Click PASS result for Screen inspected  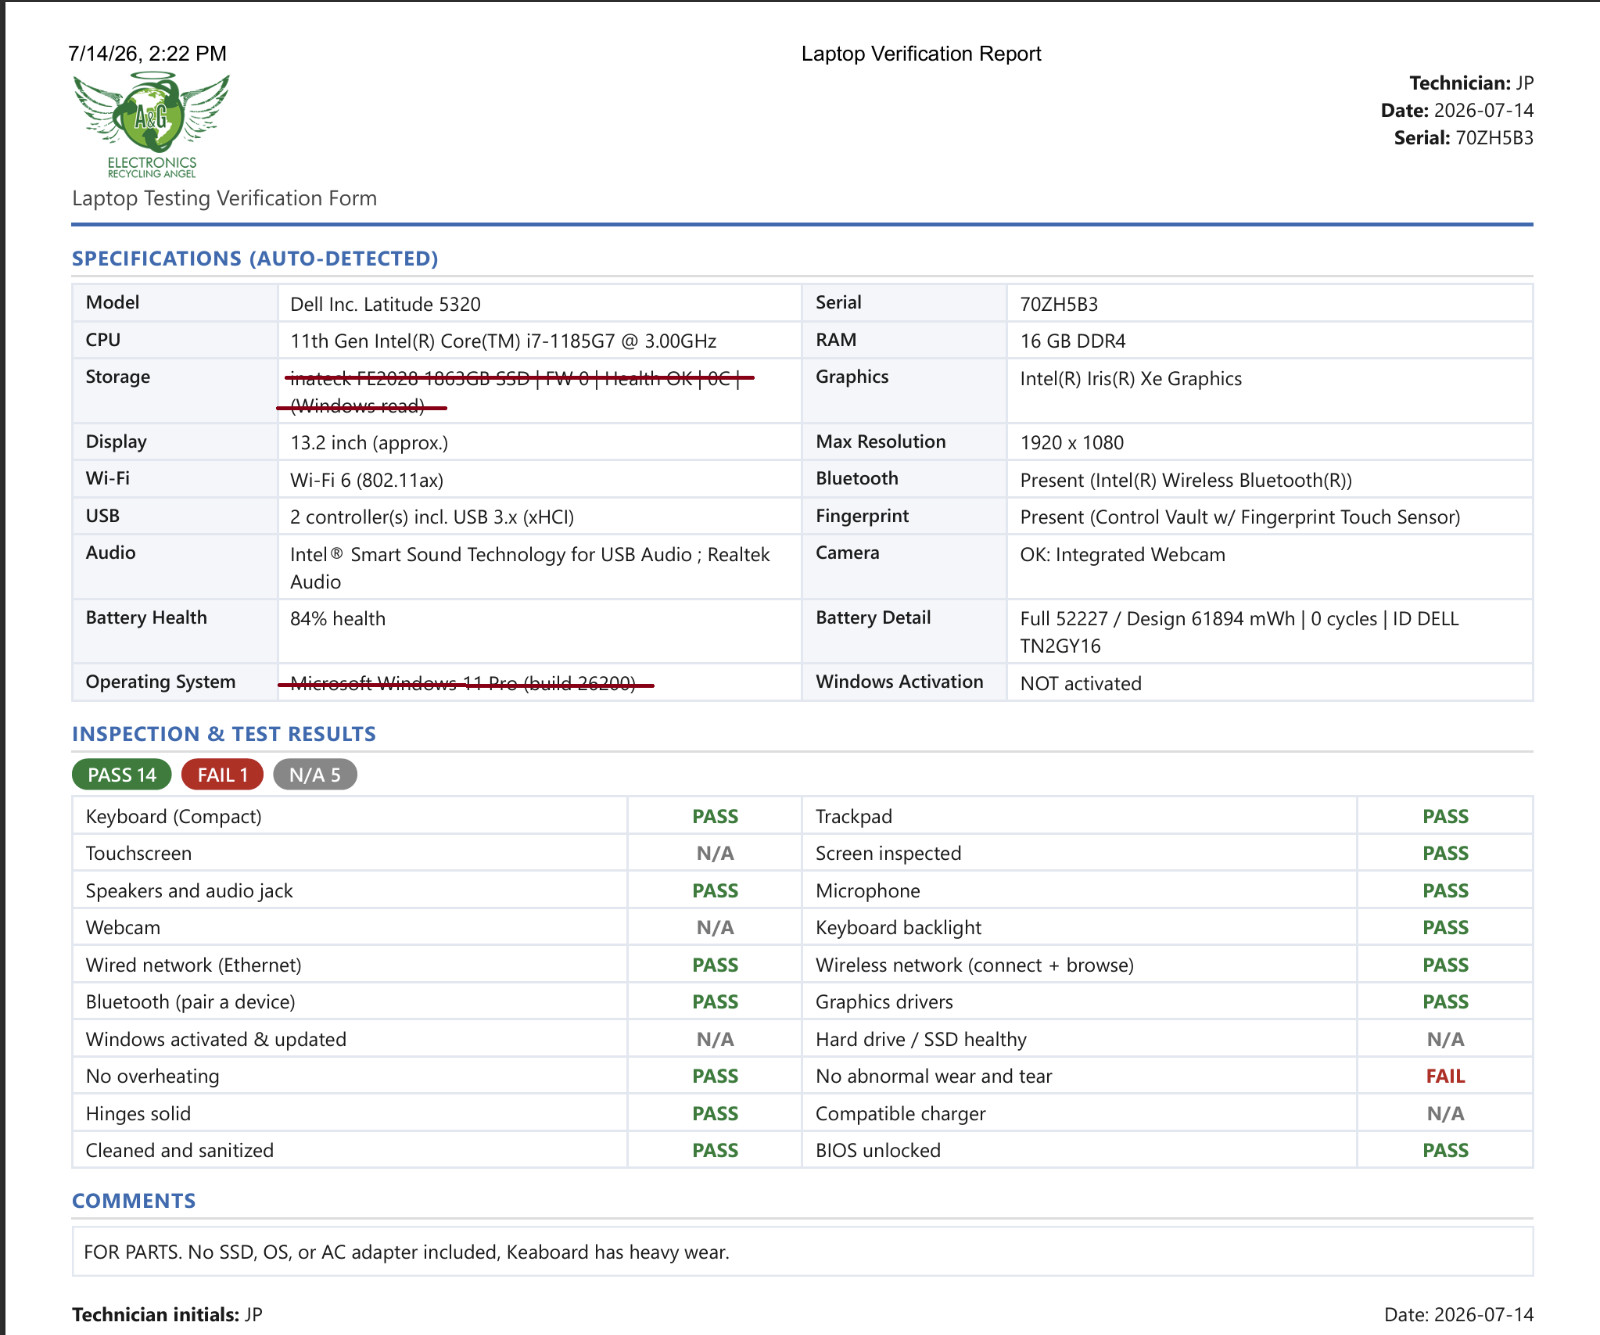pos(1445,854)
